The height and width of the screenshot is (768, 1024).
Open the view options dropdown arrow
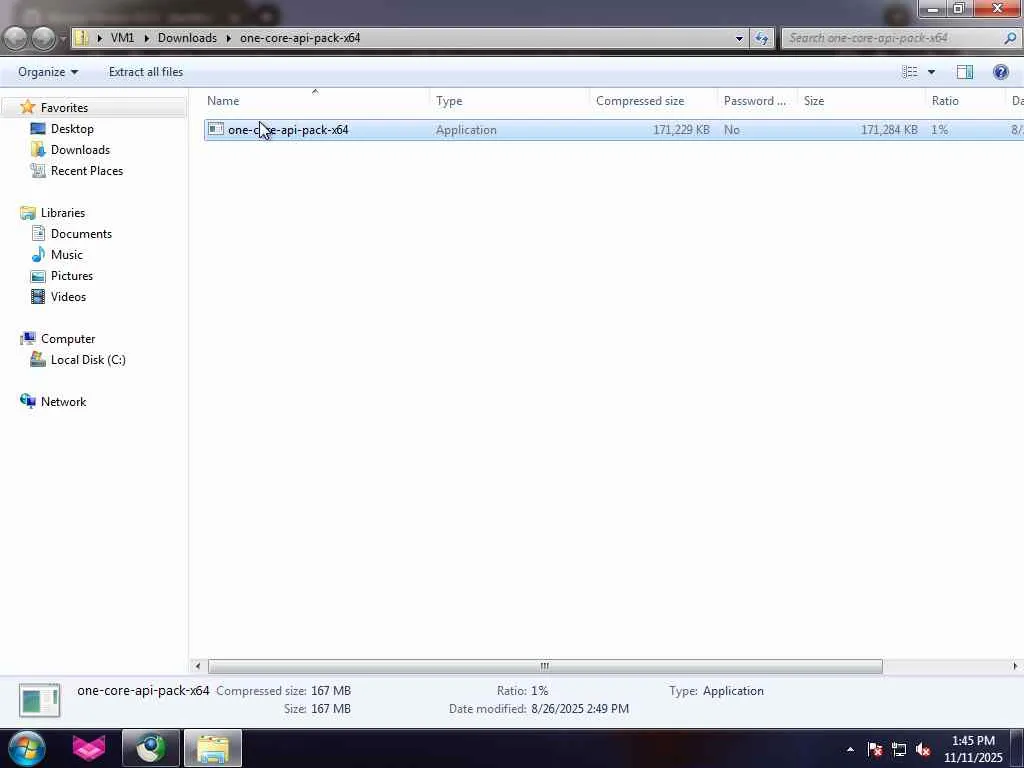[x=931, y=72]
